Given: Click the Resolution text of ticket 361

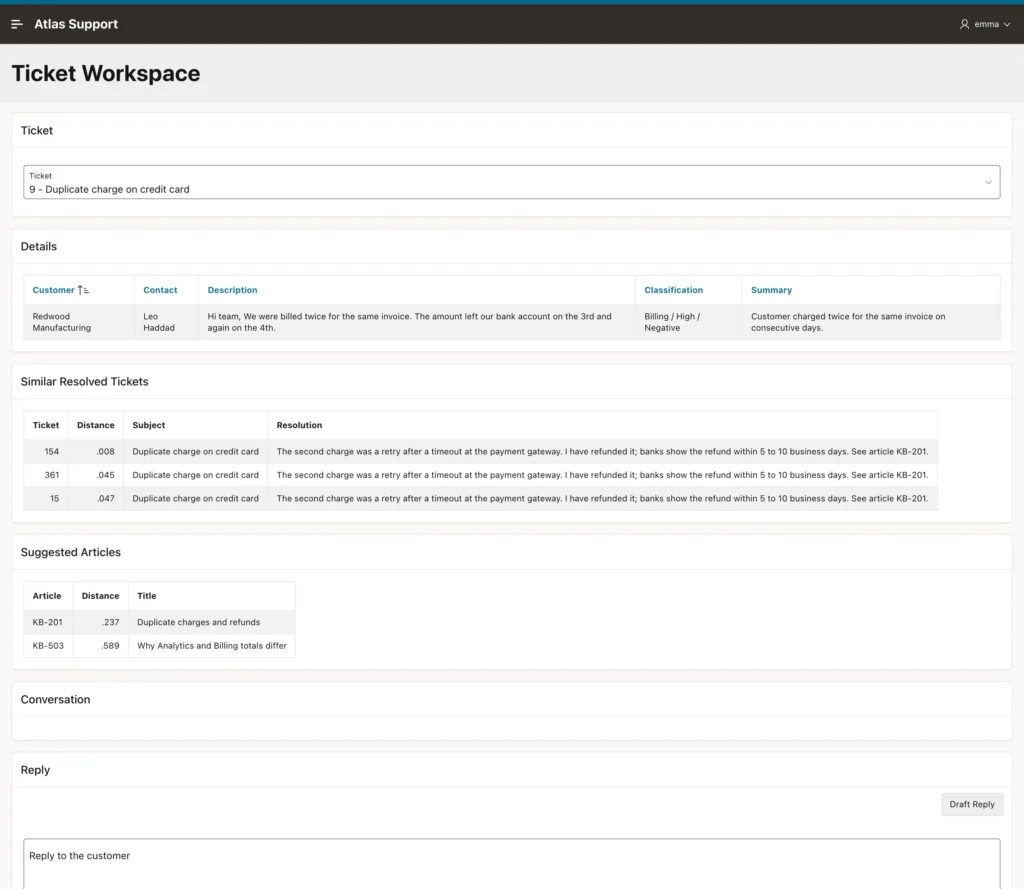Looking at the screenshot, I should pos(601,475).
